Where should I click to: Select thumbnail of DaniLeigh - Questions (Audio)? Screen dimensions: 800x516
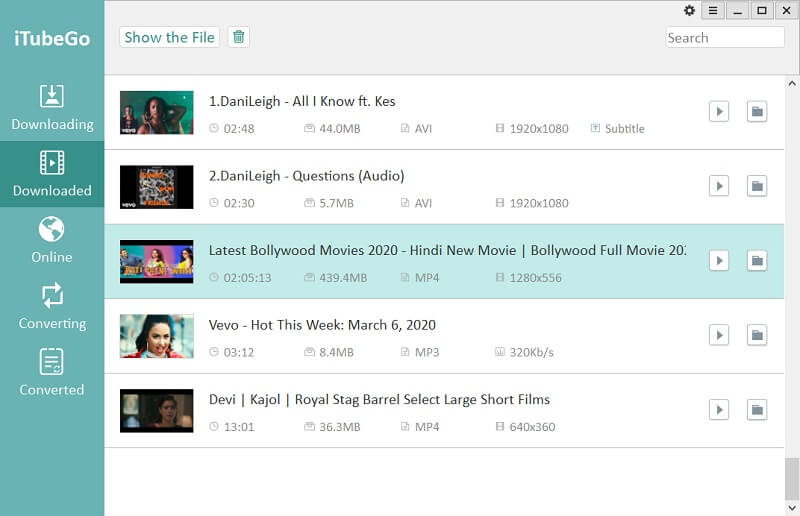coord(157,187)
